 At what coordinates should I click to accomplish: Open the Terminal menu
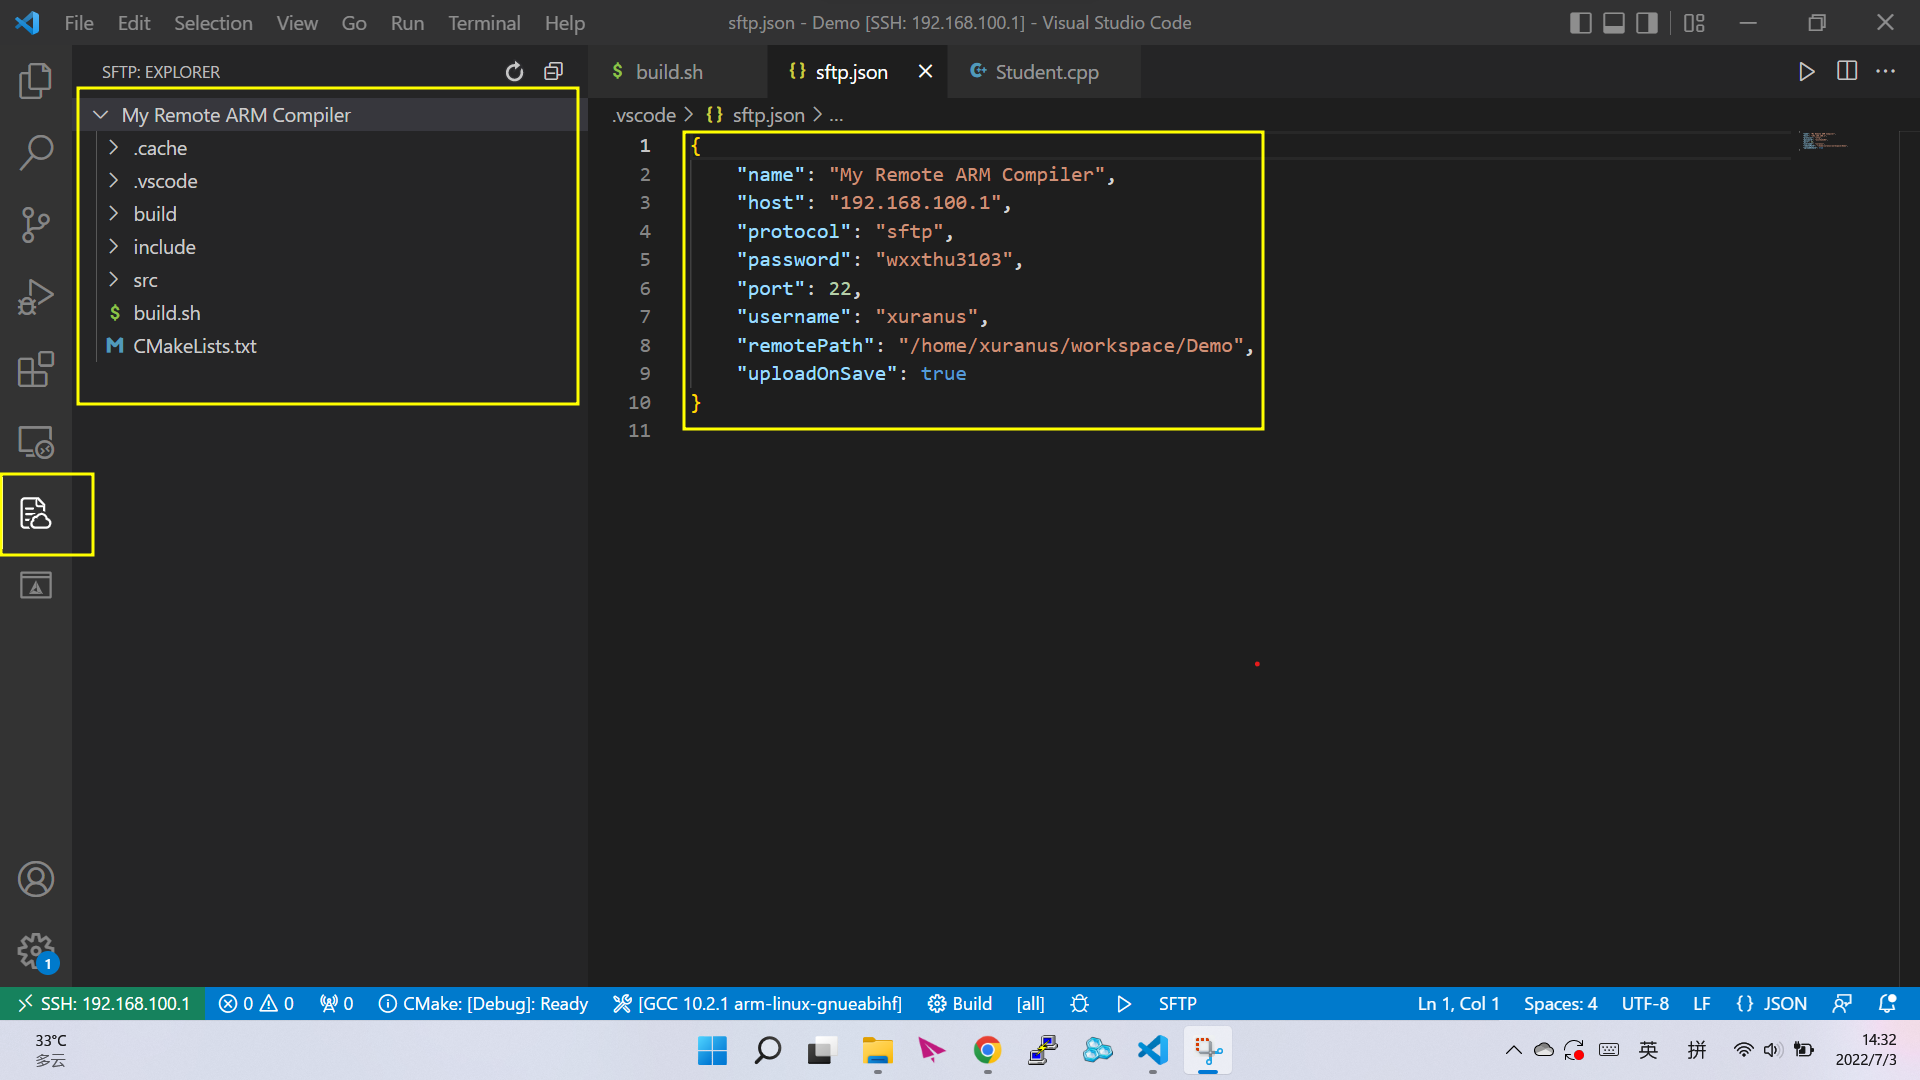click(x=483, y=23)
